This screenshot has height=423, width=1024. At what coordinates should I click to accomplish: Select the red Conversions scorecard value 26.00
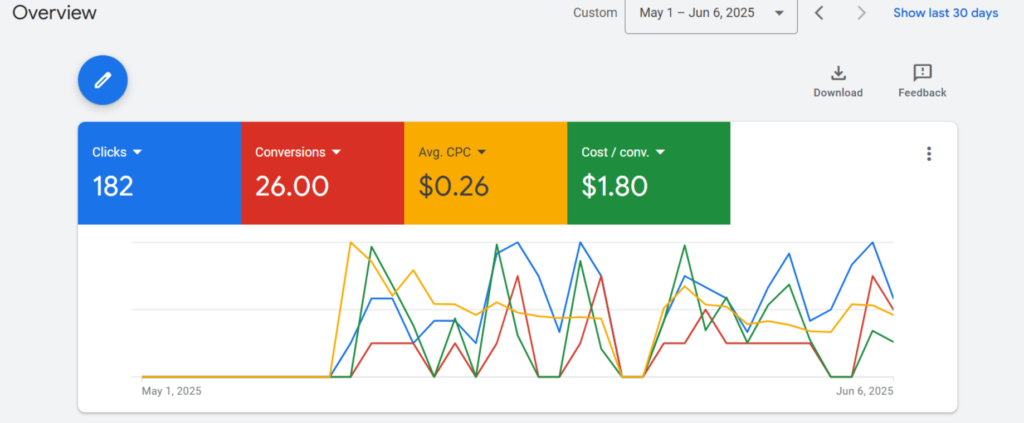[x=292, y=187]
